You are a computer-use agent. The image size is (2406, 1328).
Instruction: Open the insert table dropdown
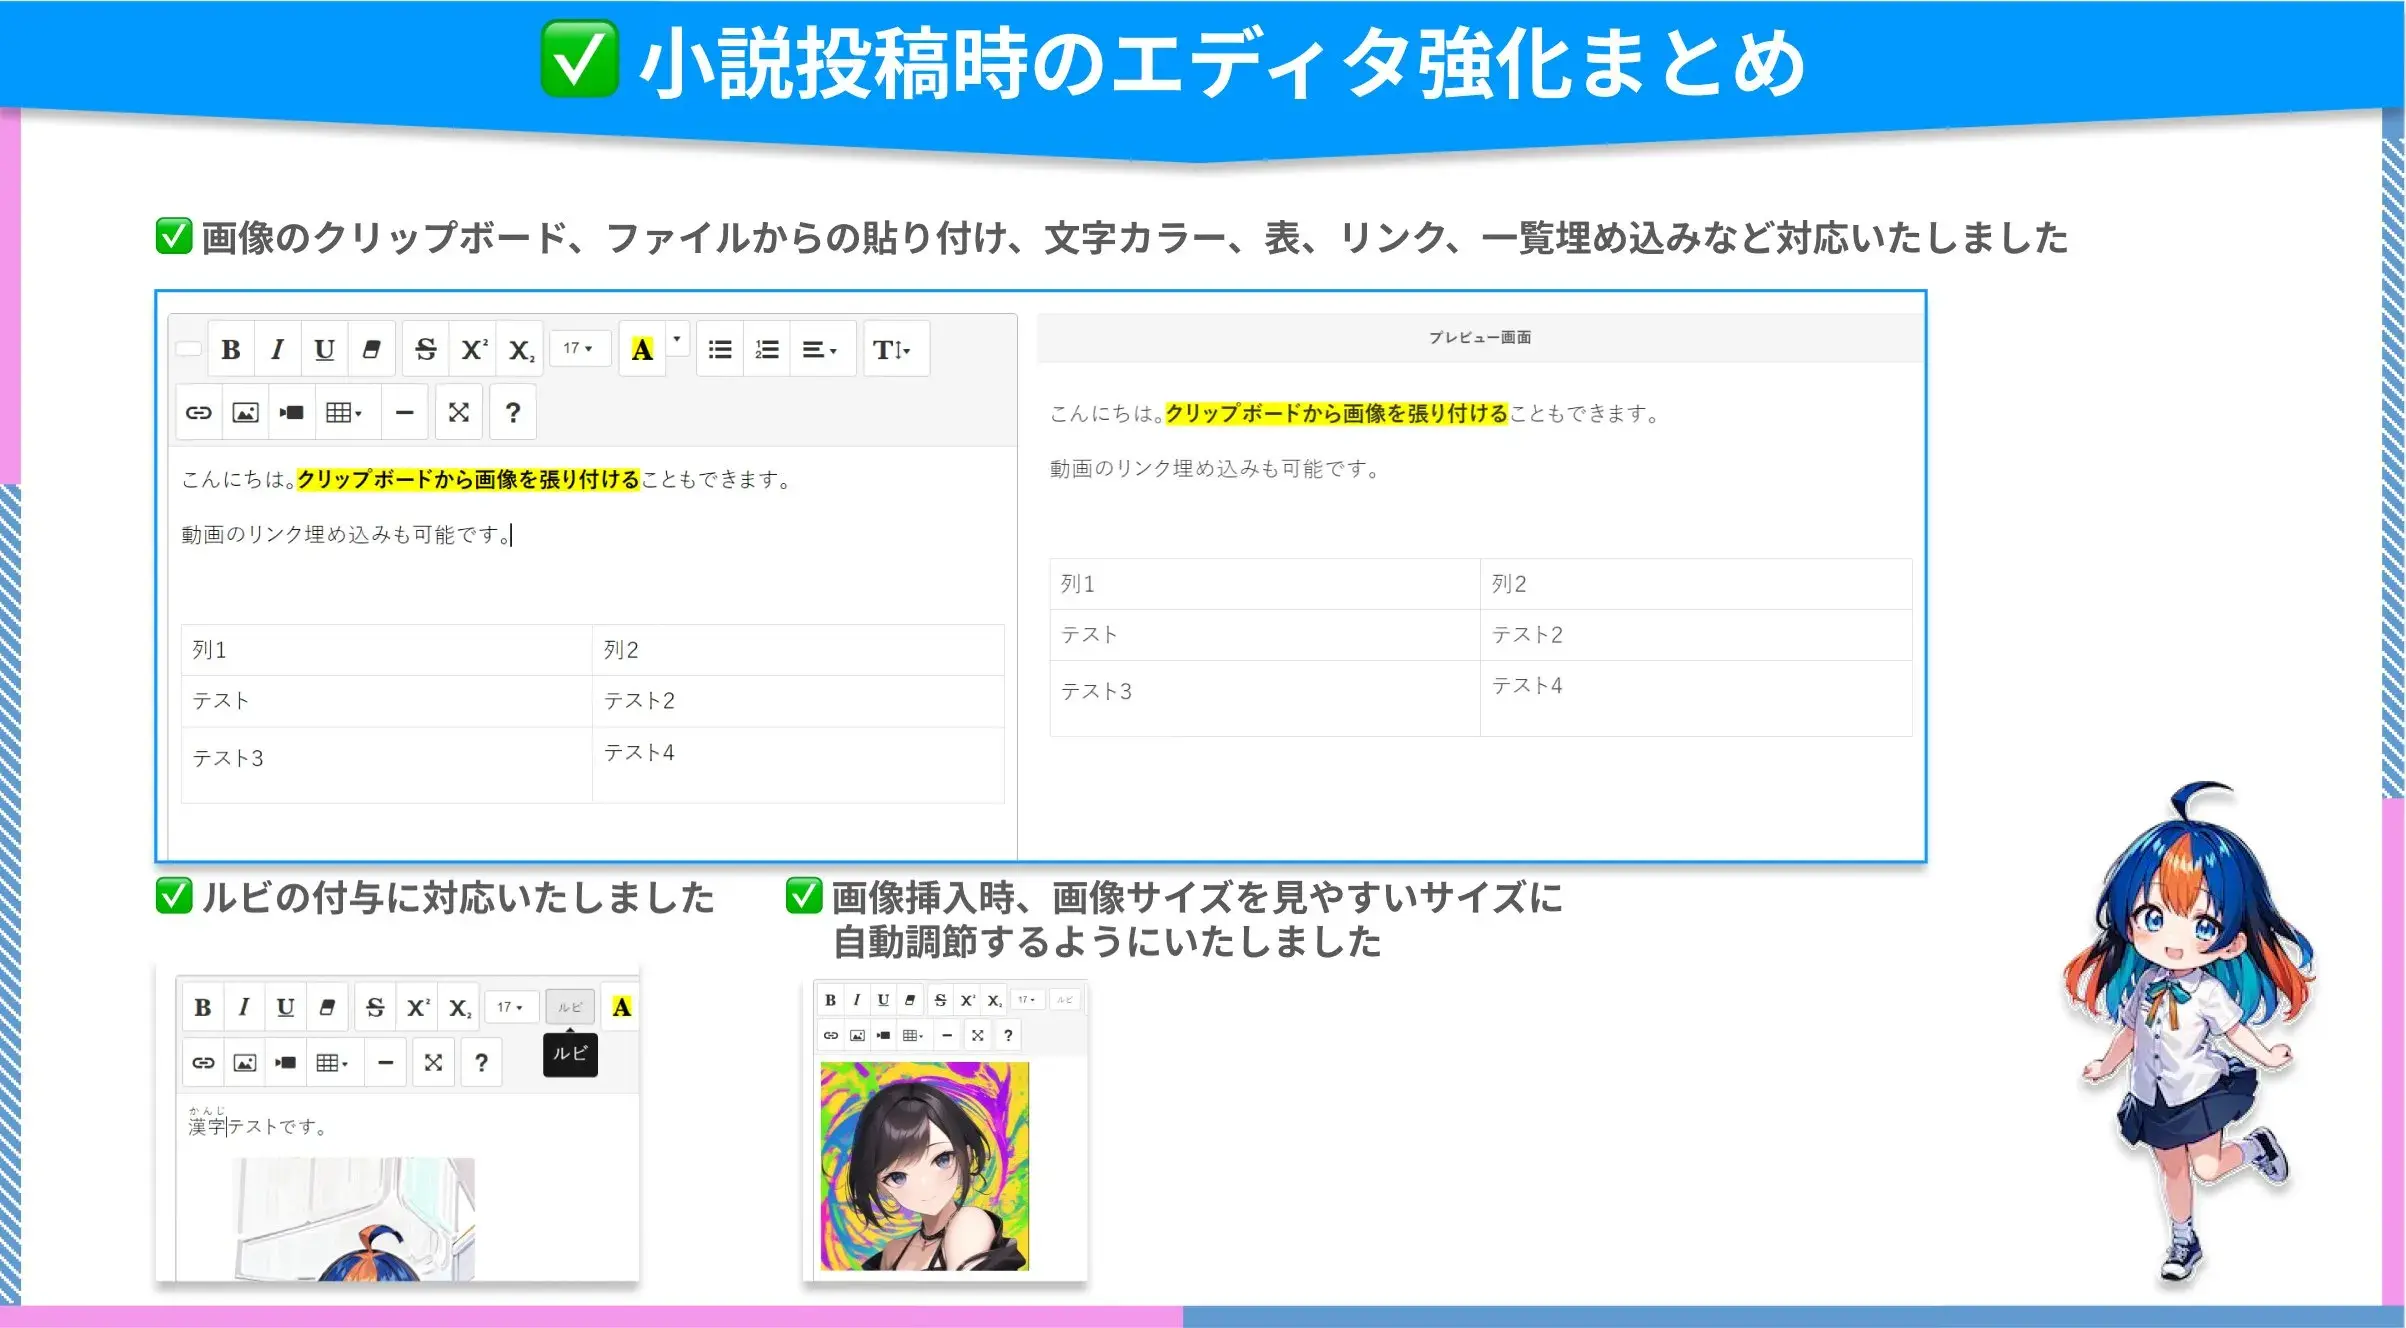(x=344, y=412)
